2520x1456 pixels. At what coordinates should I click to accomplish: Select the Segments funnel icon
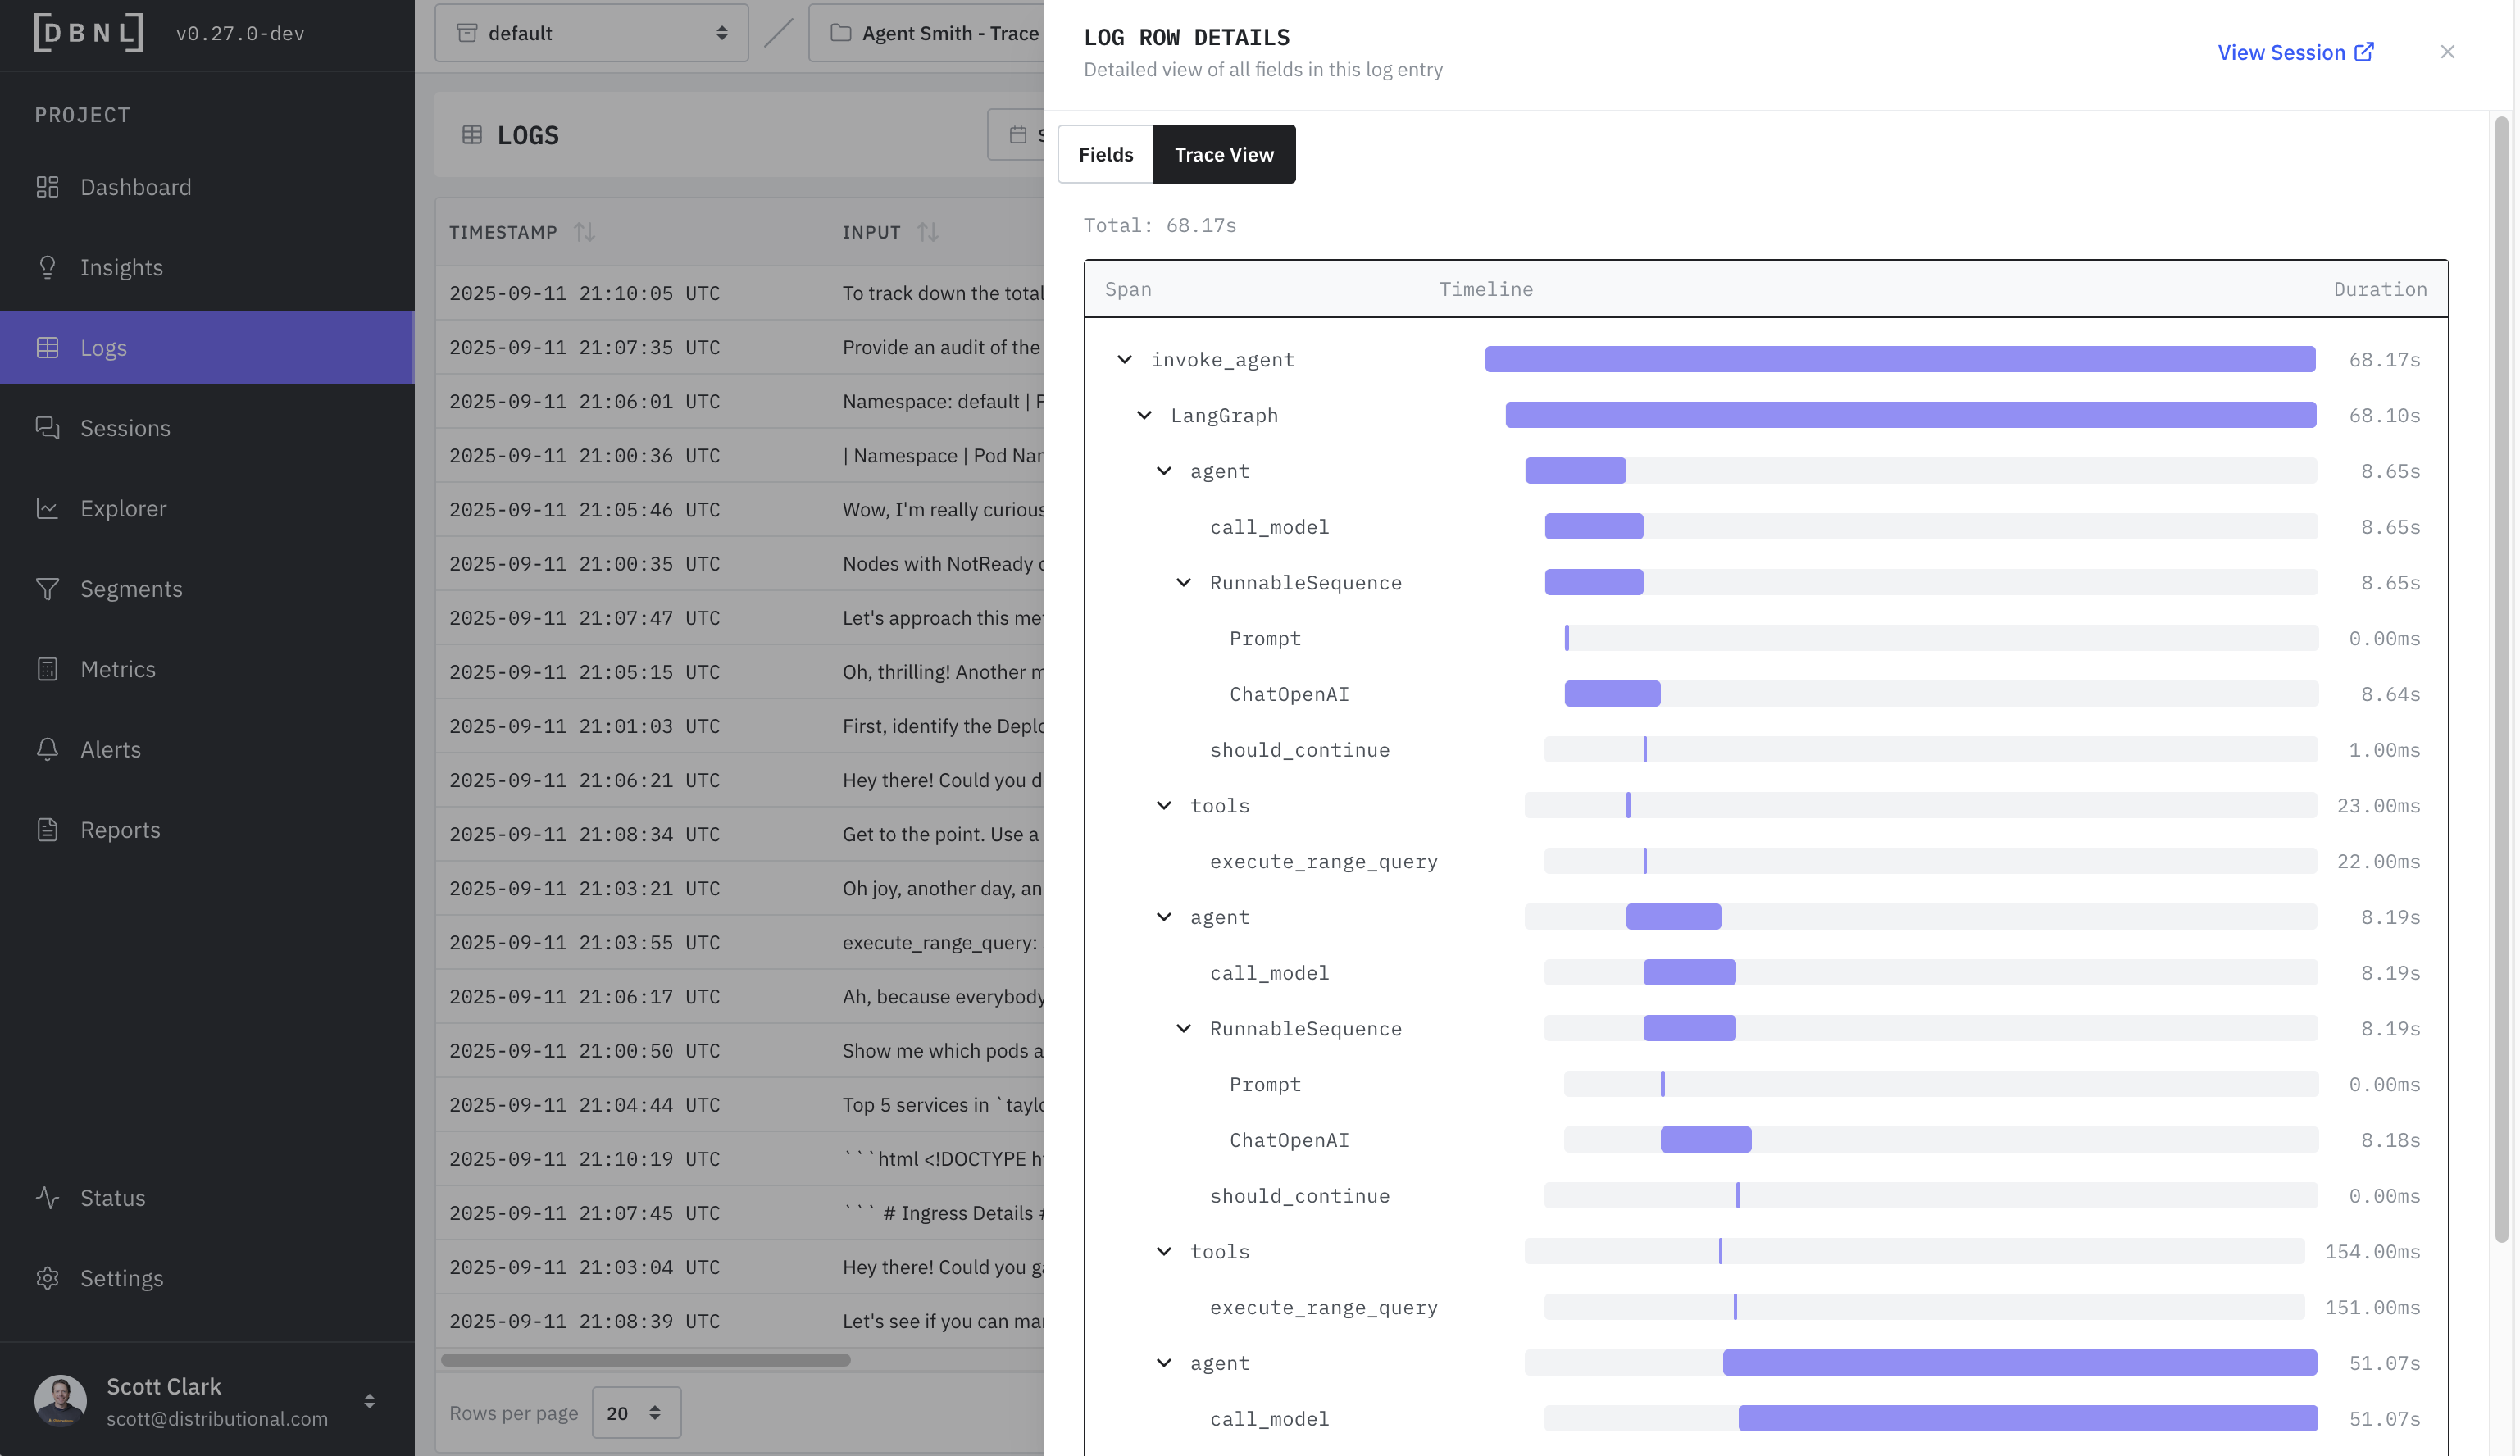tap(47, 589)
